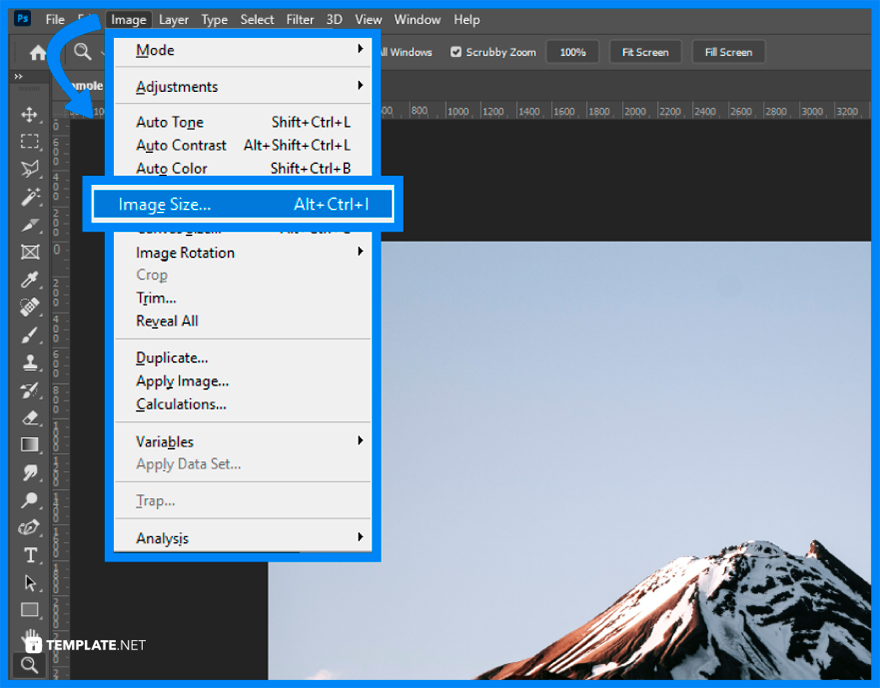Select the Zoom tool at the toolbar bottom
The height and width of the screenshot is (688, 880).
(29, 665)
